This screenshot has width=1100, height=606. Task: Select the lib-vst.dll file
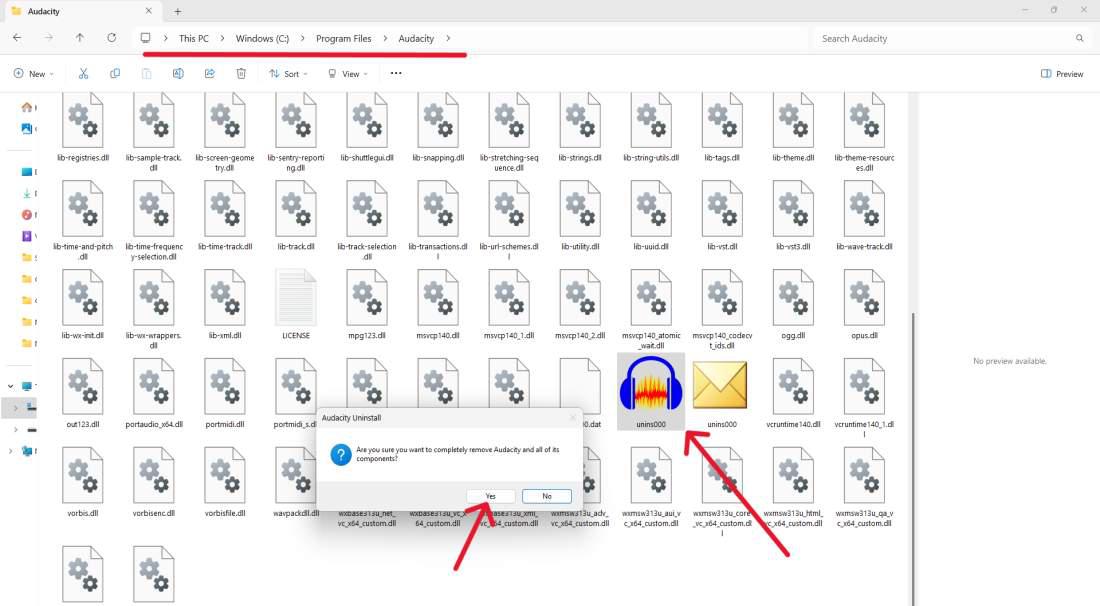pyautogui.click(x=721, y=216)
